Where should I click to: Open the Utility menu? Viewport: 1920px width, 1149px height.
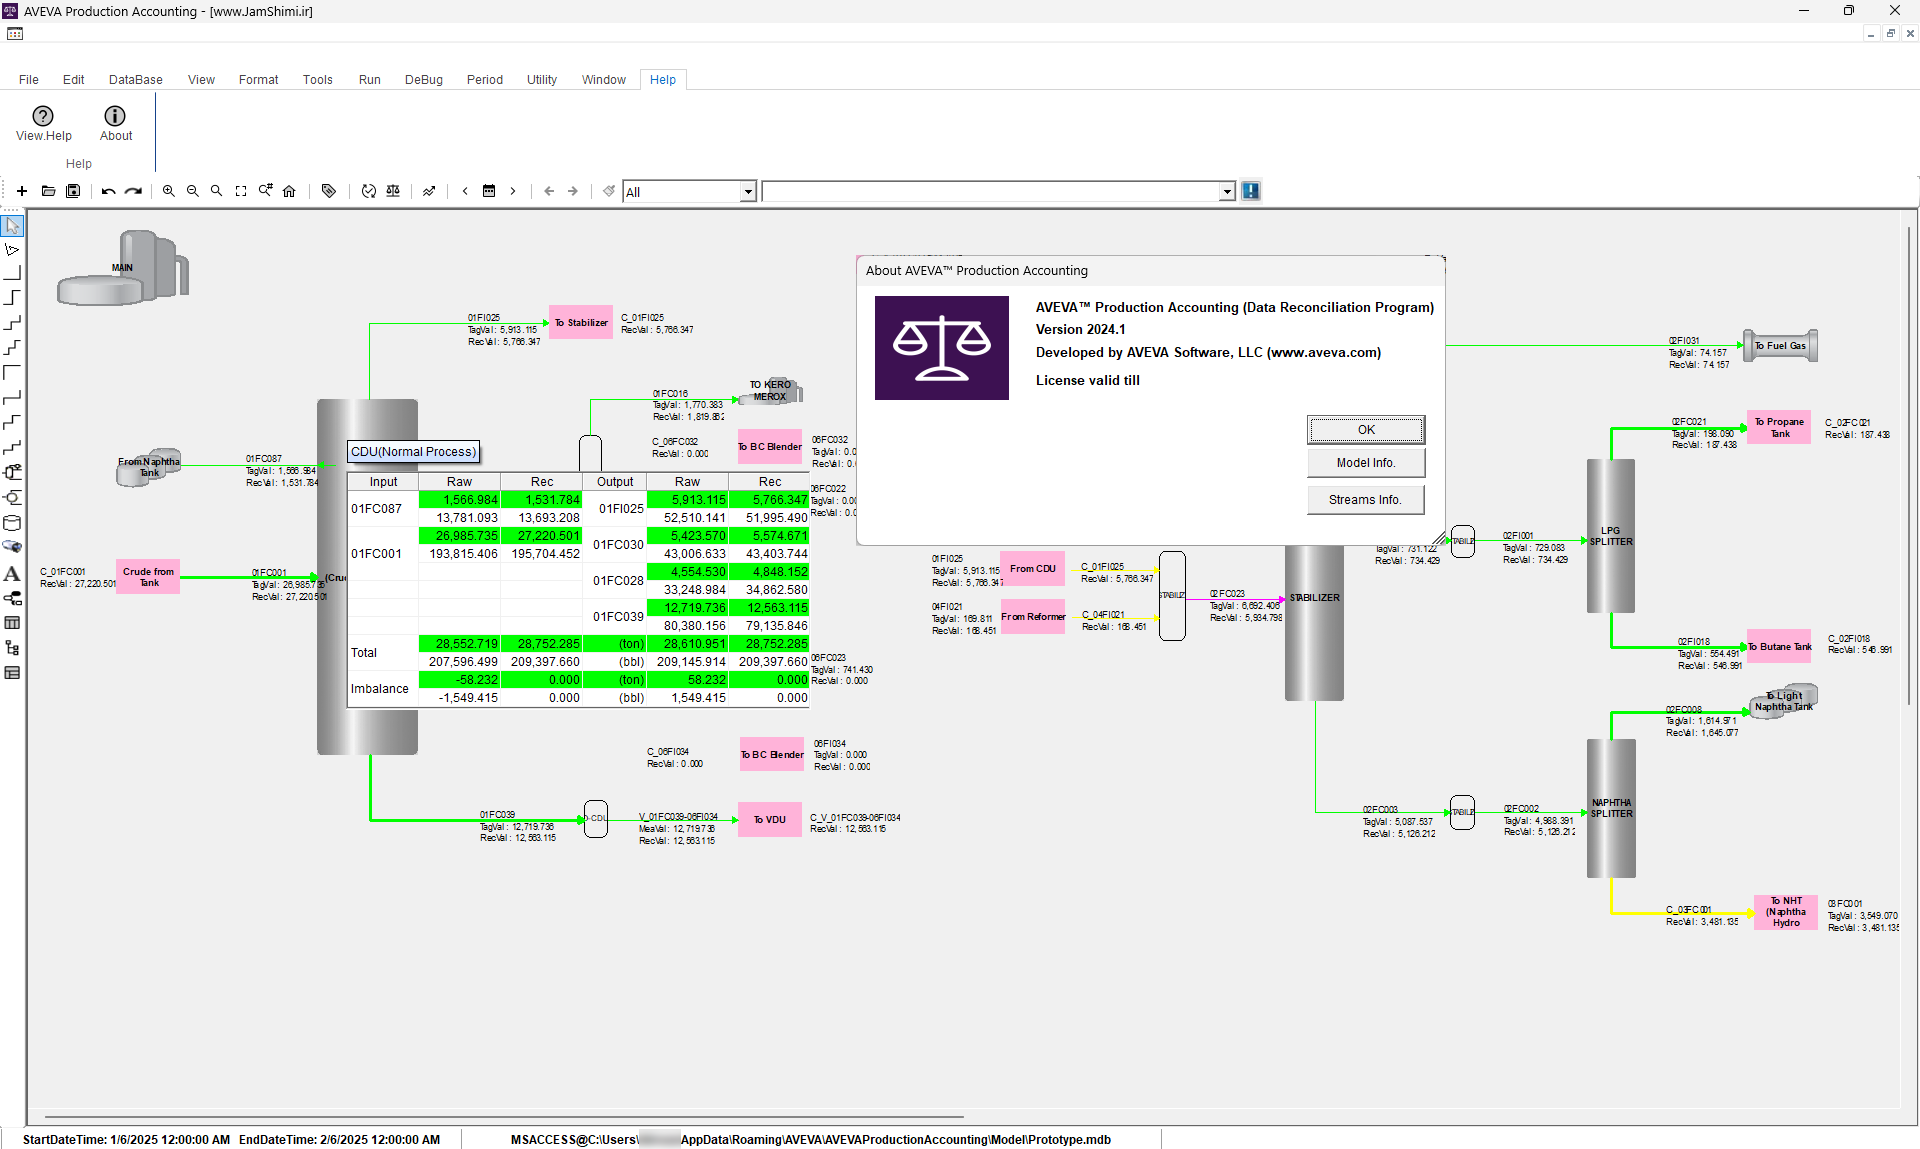click(x=542, y=80)
